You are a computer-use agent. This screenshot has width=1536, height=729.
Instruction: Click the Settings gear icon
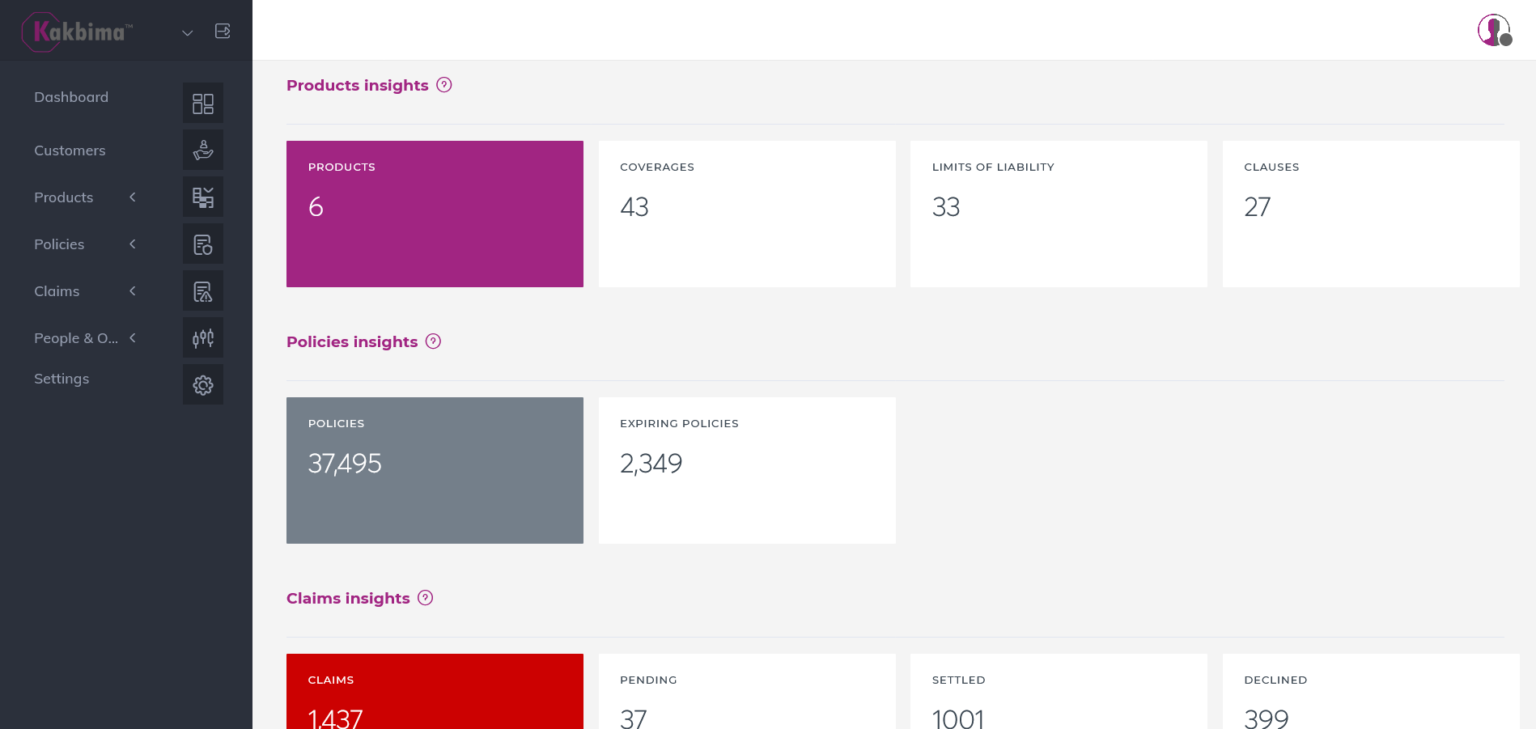203,385
